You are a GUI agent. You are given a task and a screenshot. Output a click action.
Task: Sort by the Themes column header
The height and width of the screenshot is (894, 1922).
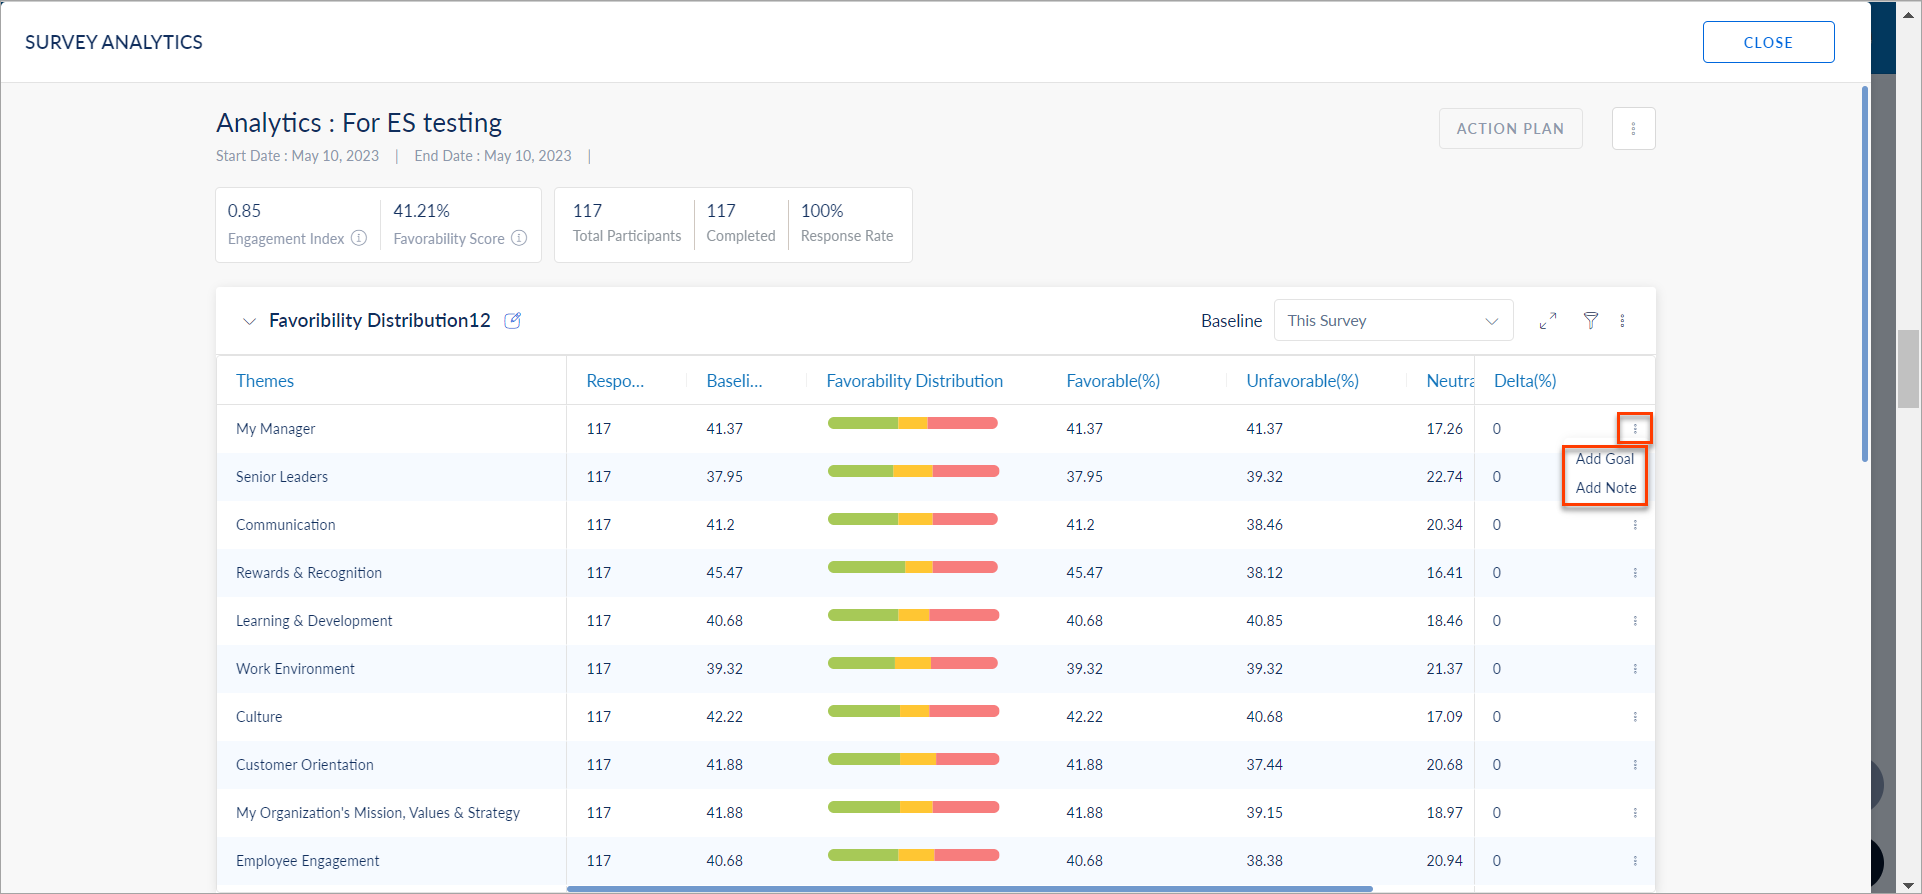click(x=265, y=381)
